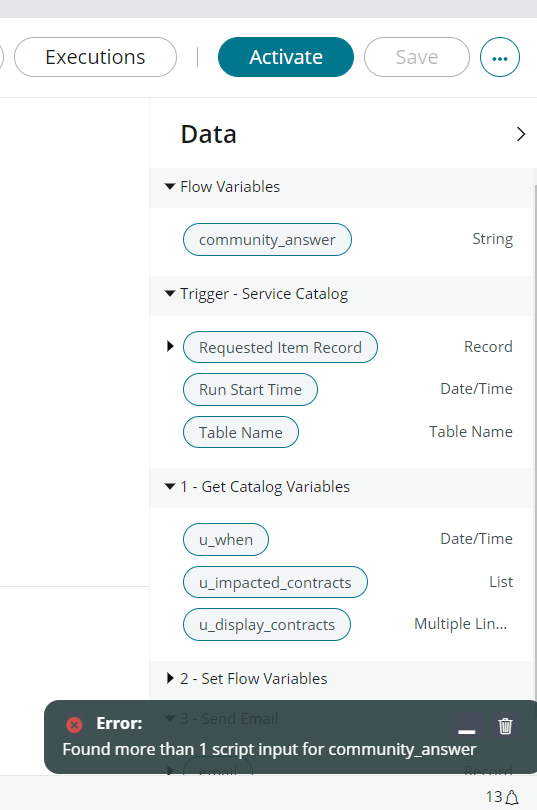Select the Table Name data pill

point(241,432)
